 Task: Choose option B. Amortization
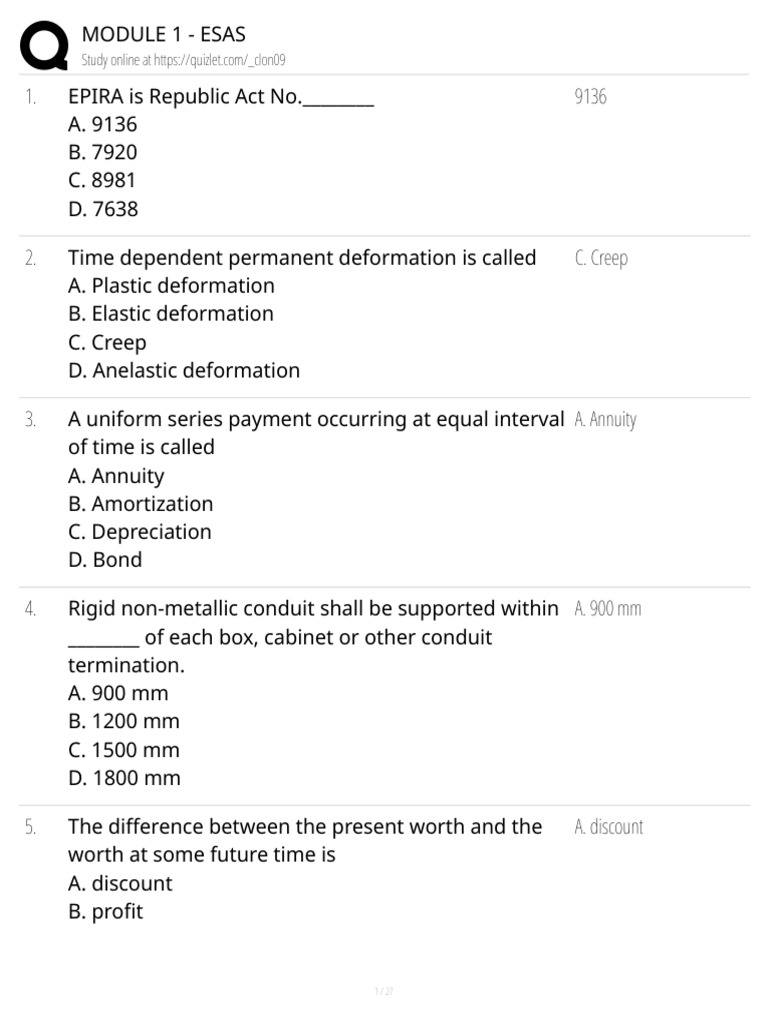141,504
